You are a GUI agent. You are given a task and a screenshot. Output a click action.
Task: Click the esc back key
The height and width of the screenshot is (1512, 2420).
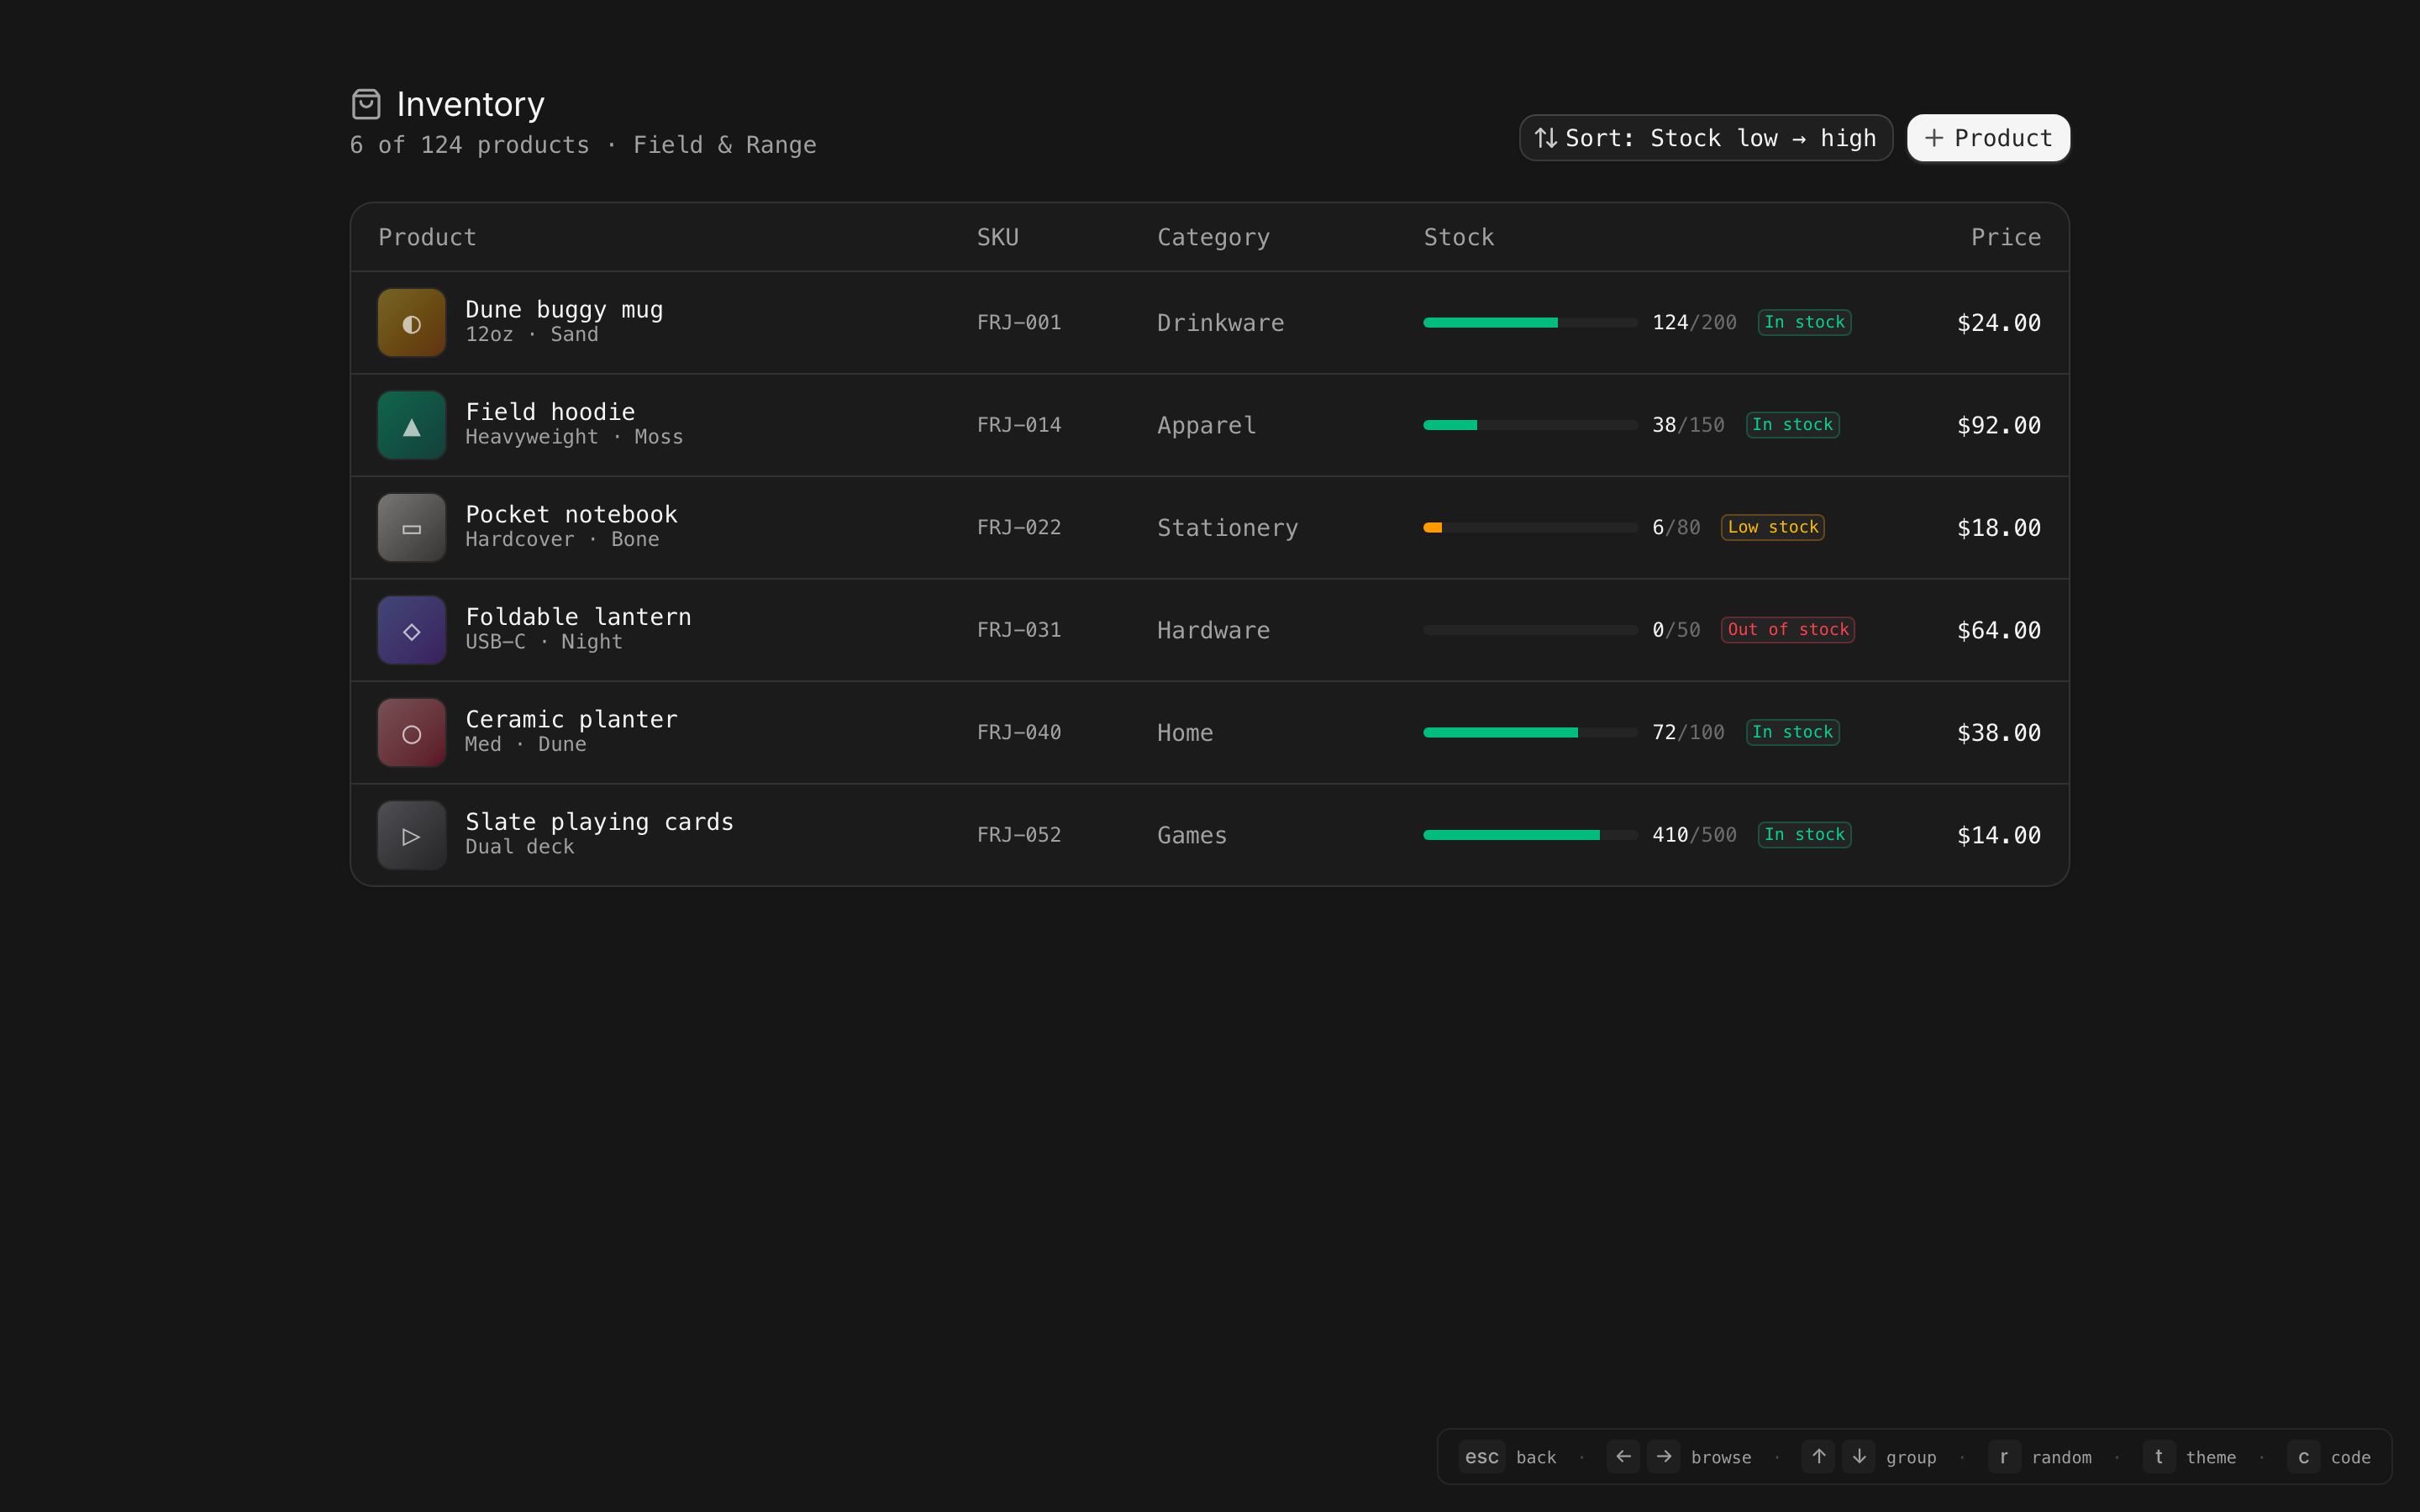(1481, 1457)
